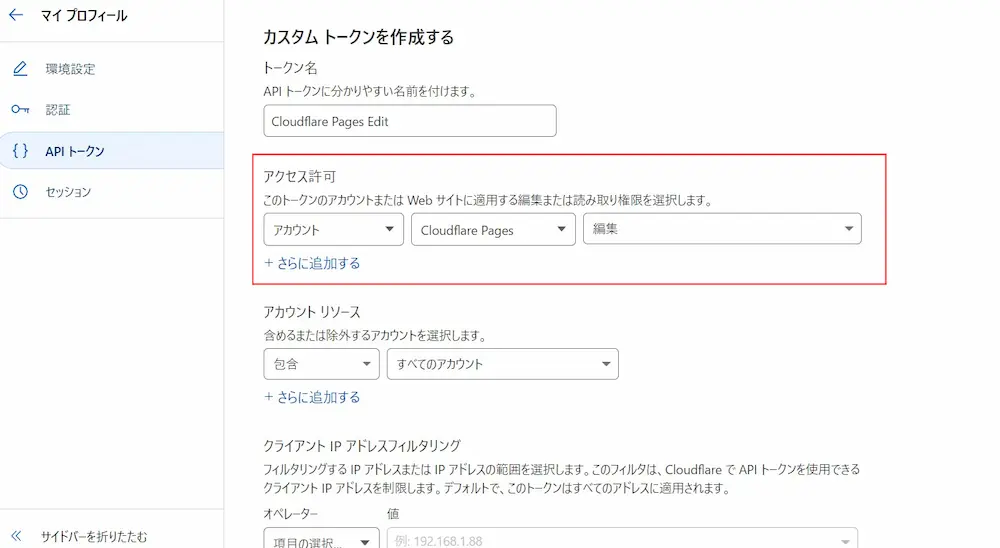Click さらに追加する under アカウント リソース

(312, 397)
